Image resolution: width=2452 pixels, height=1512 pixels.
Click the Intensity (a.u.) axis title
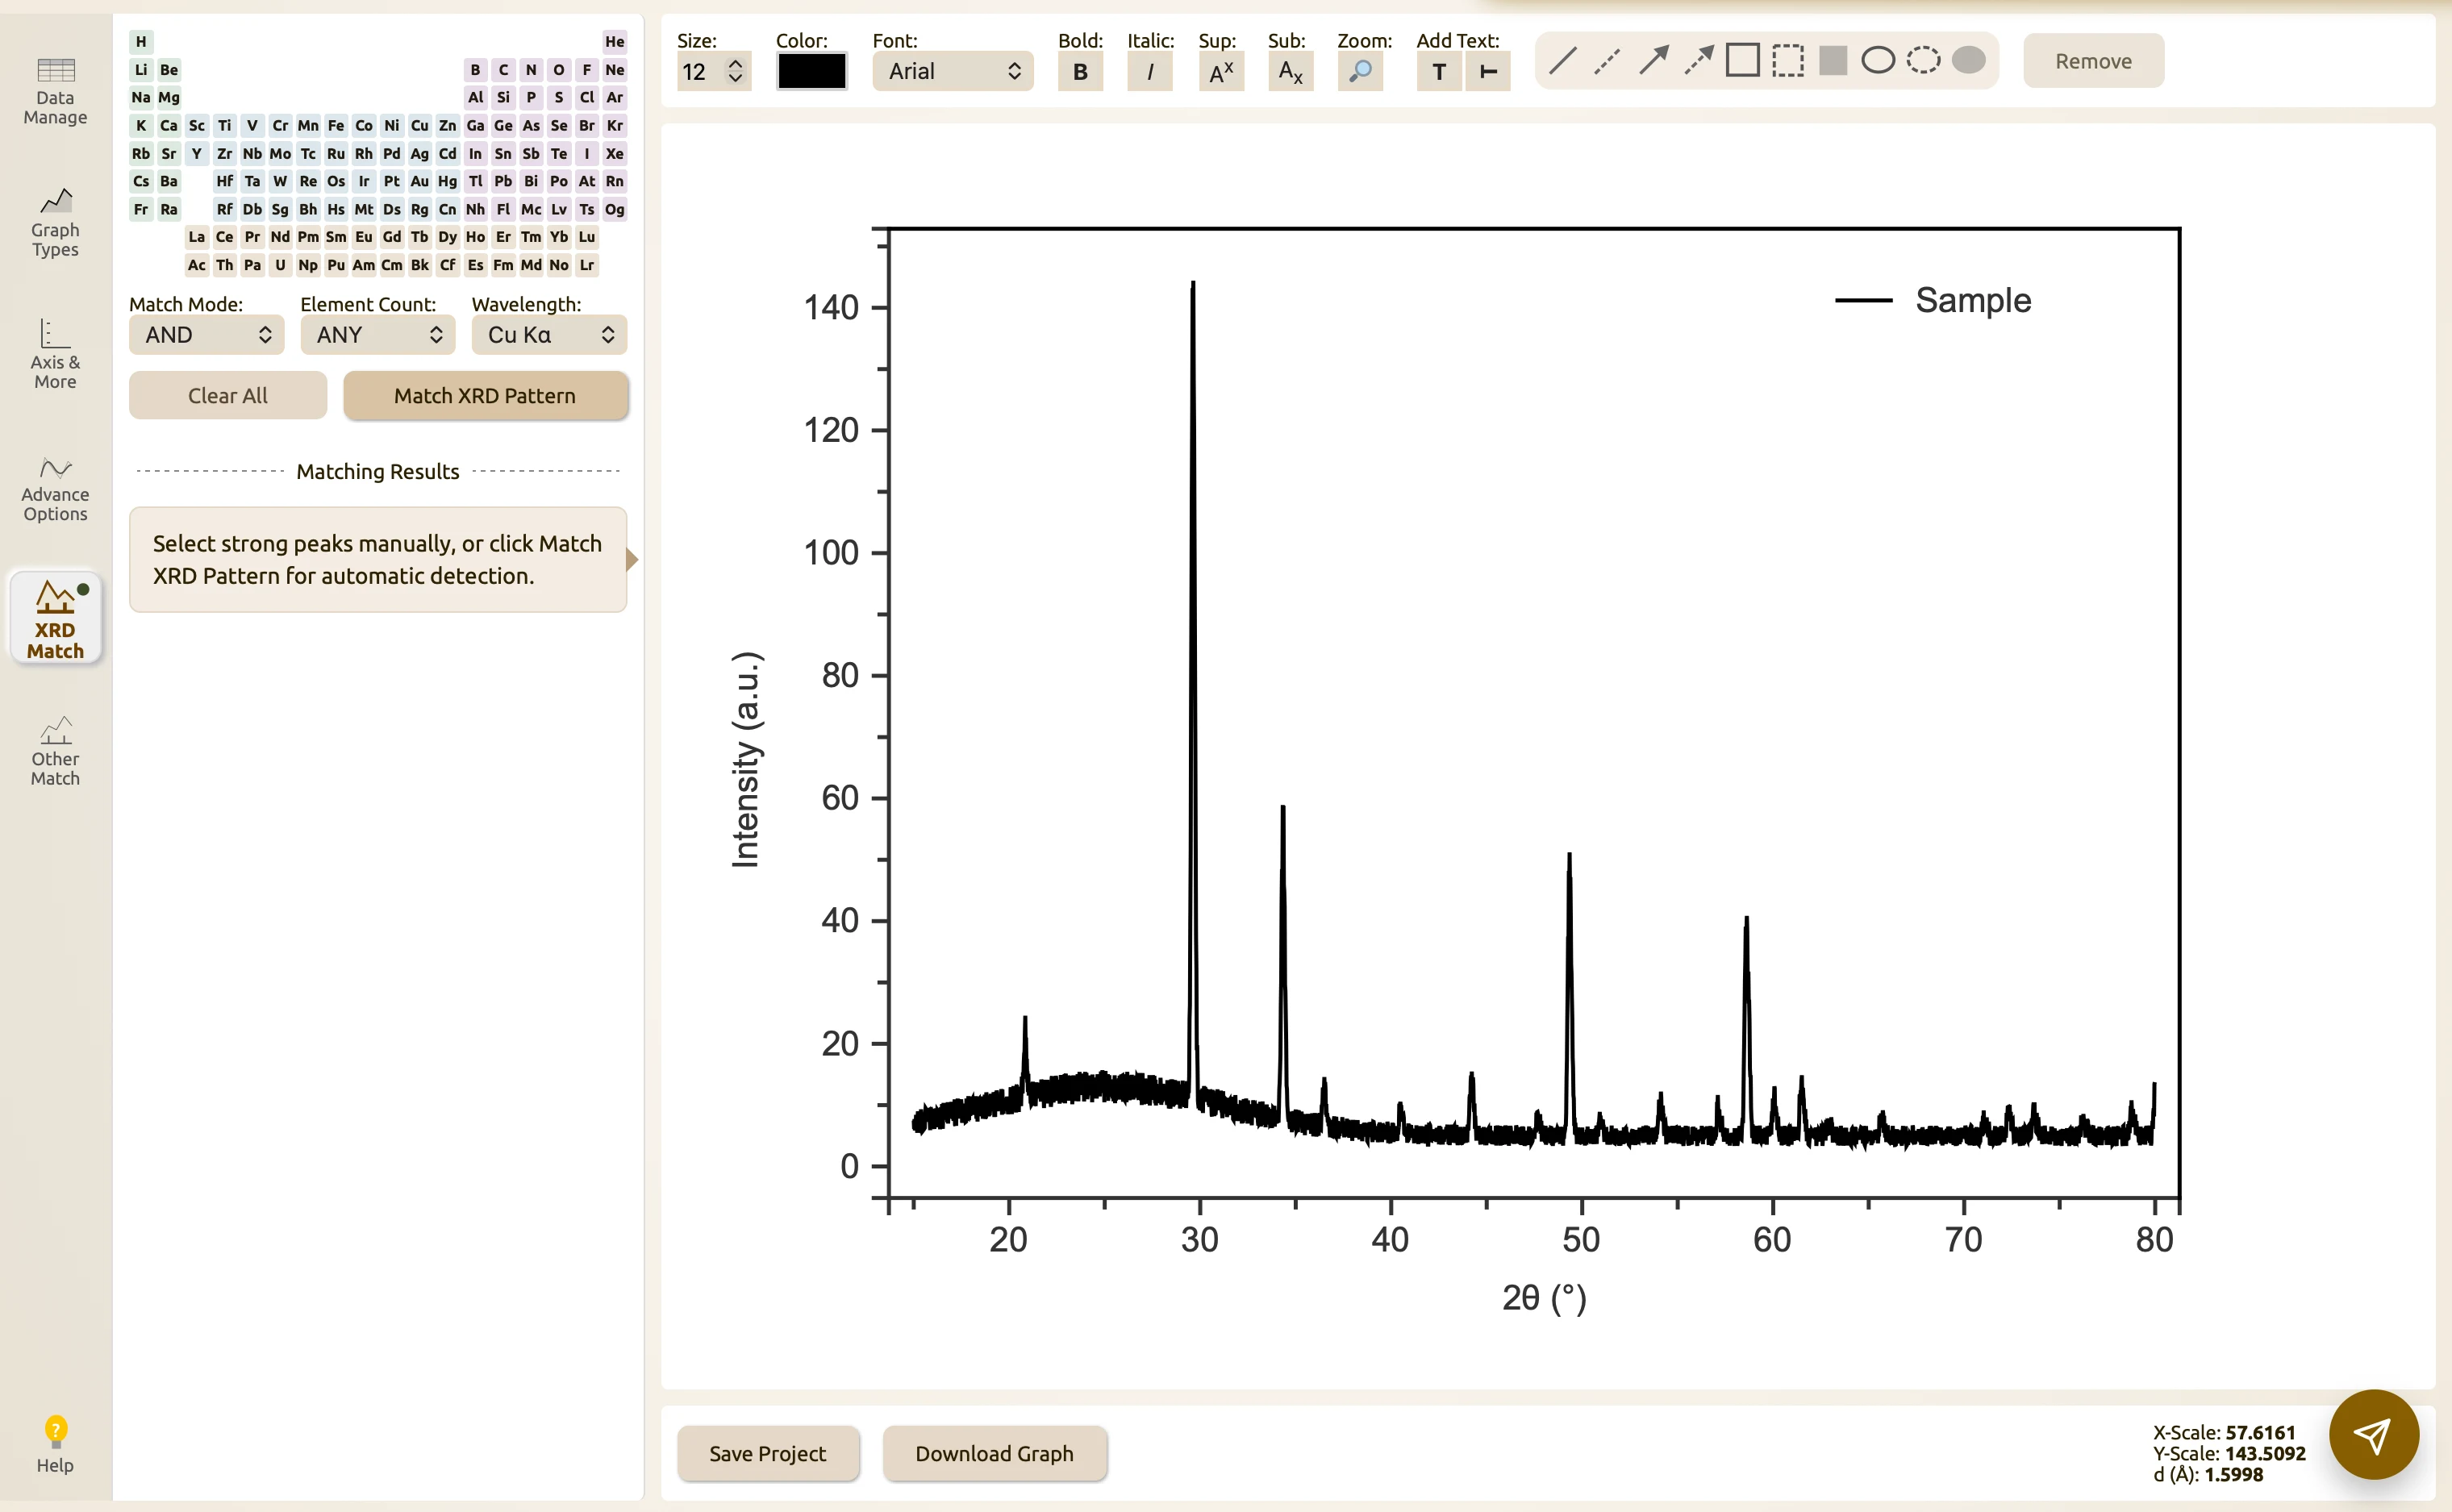pos(746,760)
